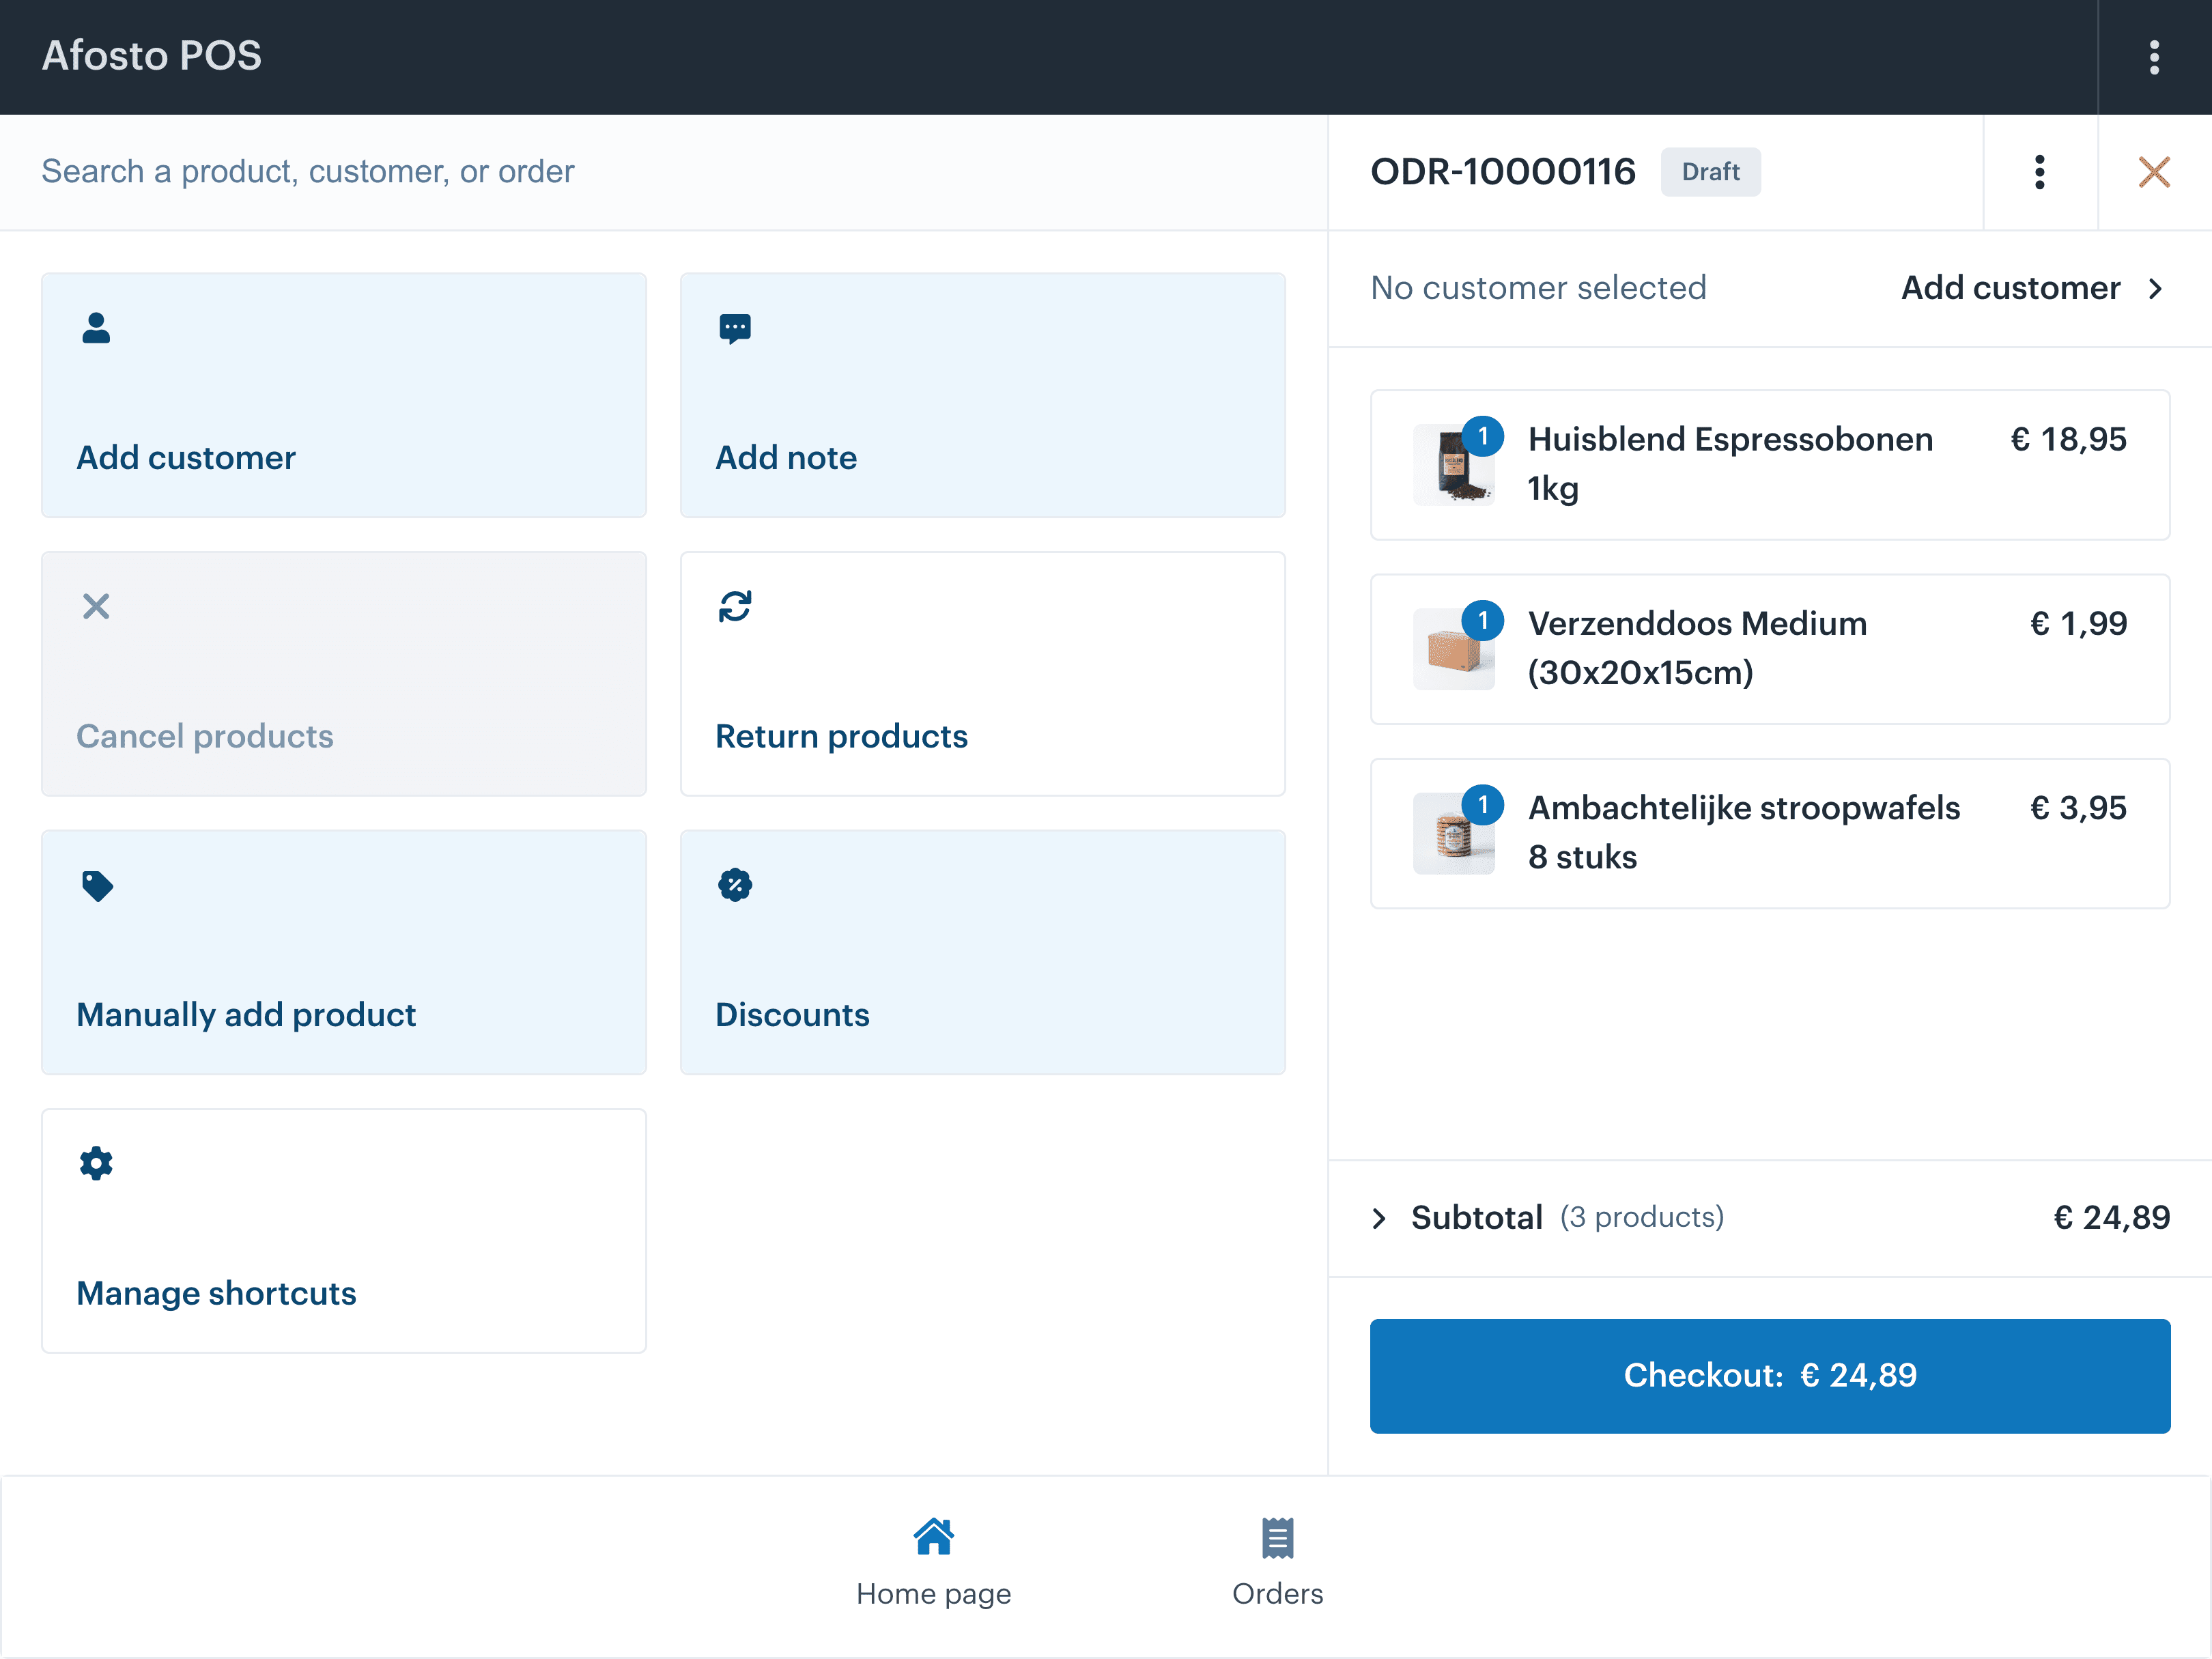The height and width of the screenshot is (1659, 2212).
Task: Go to the Home page tab label
Action: tap(933, 1594)
